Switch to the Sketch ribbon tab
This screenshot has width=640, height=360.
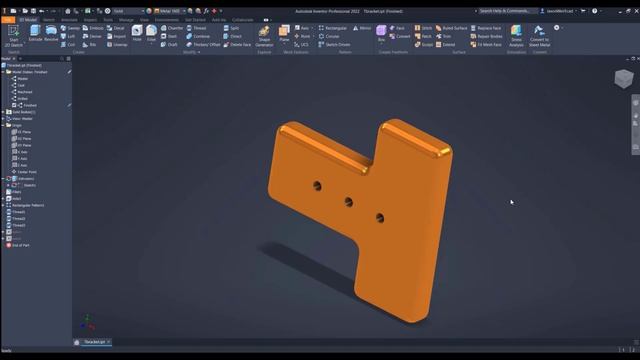49,20
